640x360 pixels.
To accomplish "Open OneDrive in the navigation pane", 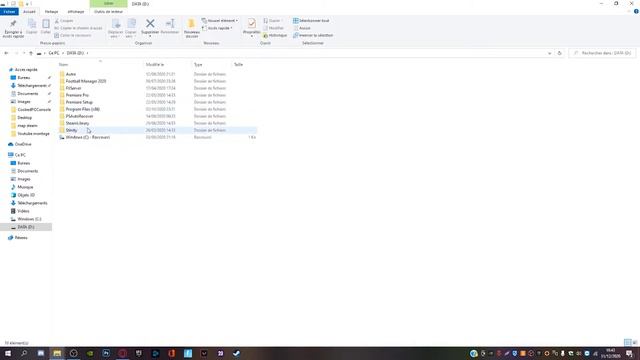I will (x=23, y=144).
